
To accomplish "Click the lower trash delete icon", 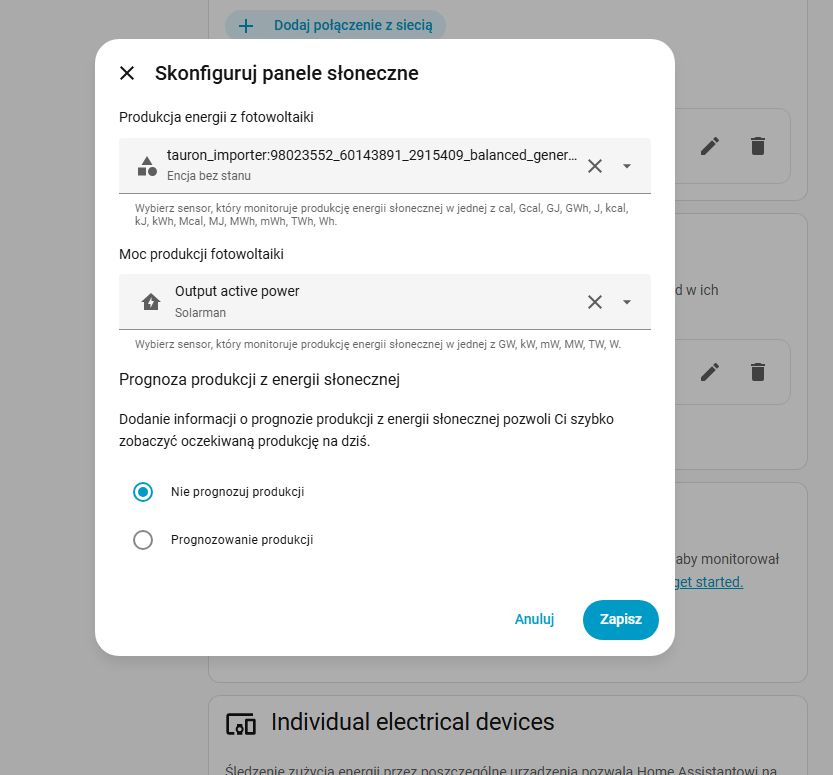I will (758, 372).
